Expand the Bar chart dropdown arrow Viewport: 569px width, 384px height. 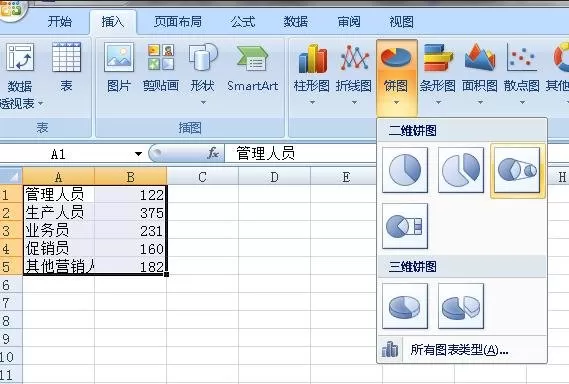click(x=438, y=103)
